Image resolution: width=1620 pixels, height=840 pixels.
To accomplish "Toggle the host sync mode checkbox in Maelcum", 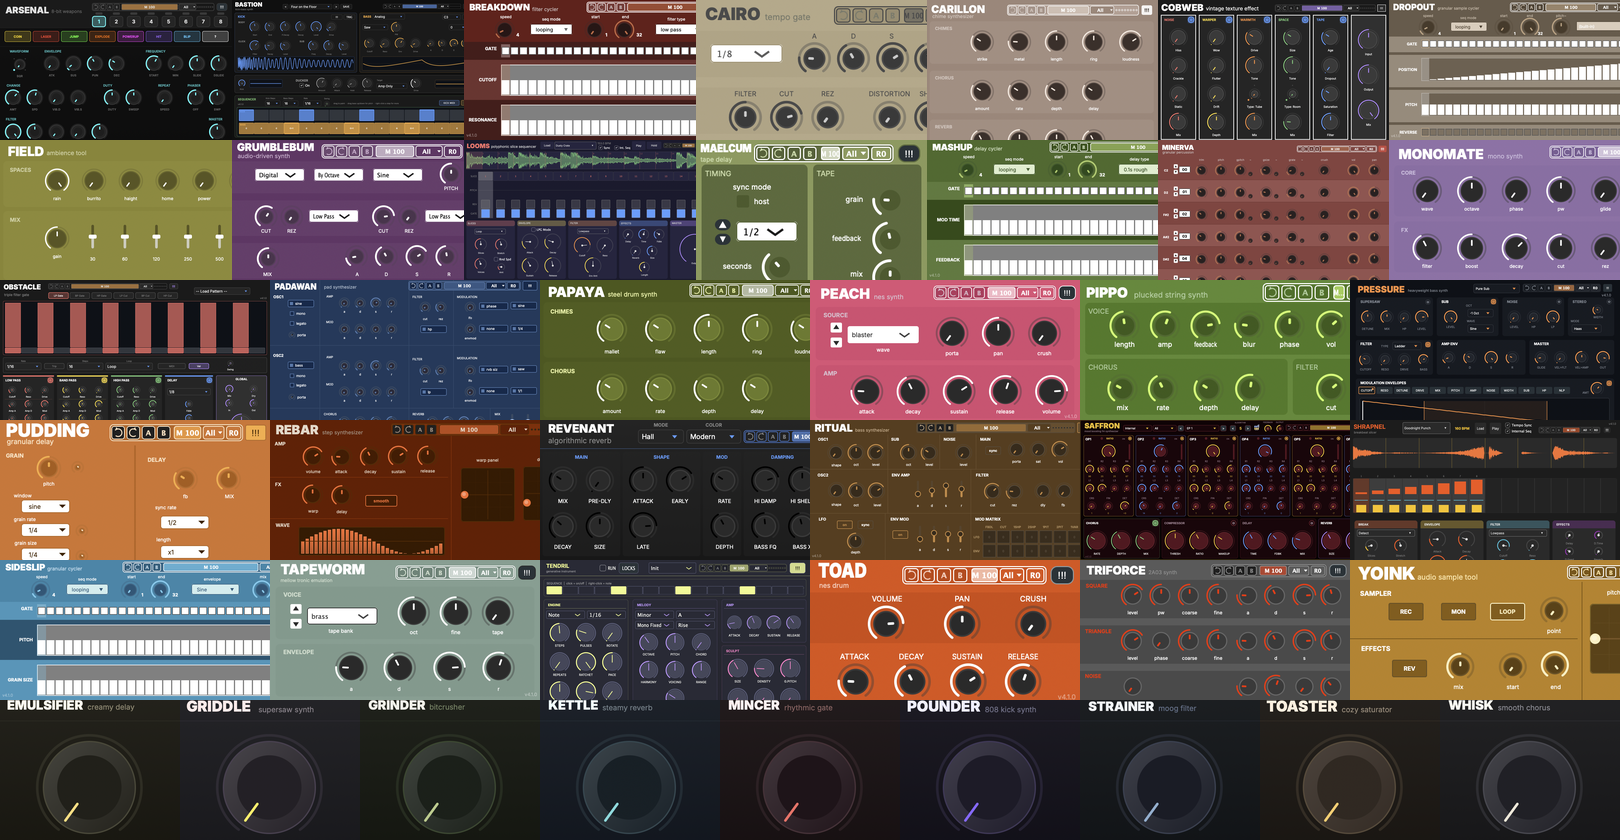I will (743, 201).
